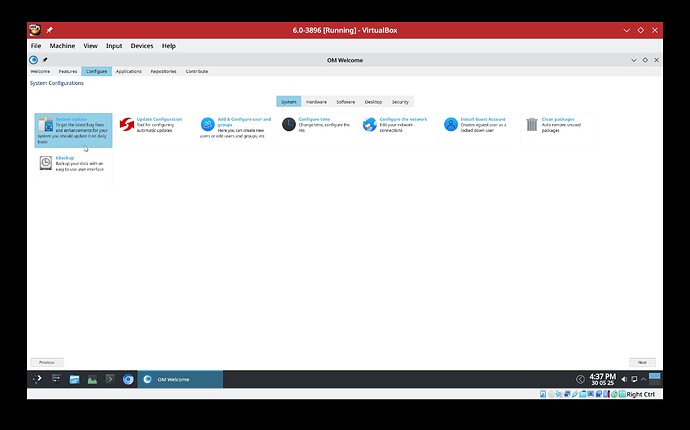Click the display icon in system tray
Viewport: 690px width, 430px height.
[634, 379]
